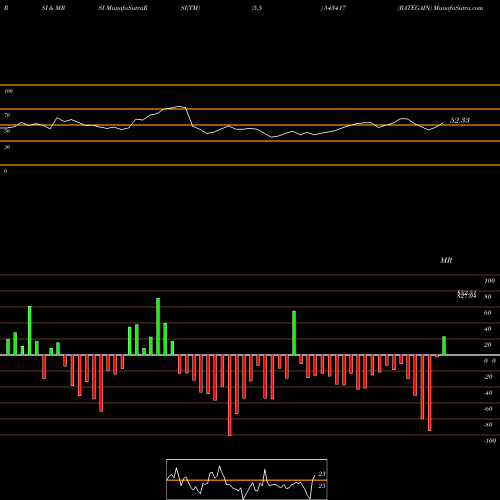The image size is (500, 500).
Task: Click the 'SI(TM)' header label
Action: 190,8
